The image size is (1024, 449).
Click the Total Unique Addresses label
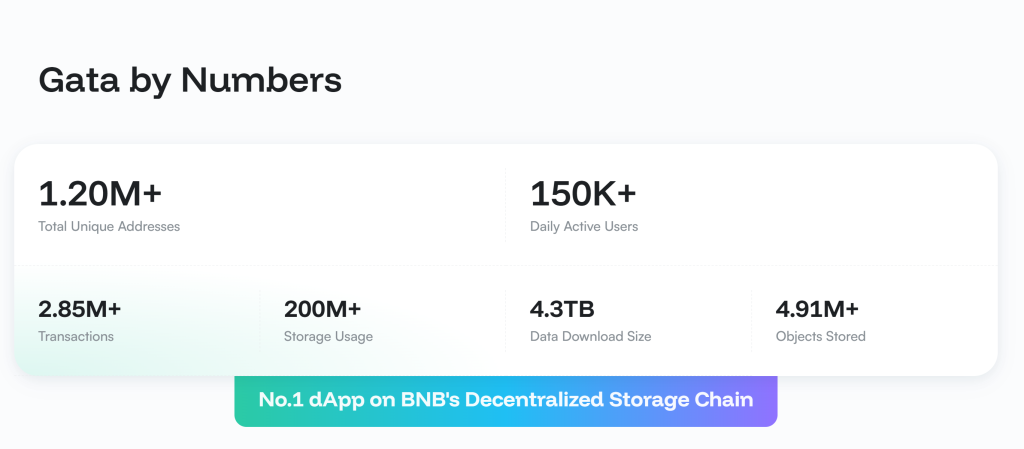point(109,226)
